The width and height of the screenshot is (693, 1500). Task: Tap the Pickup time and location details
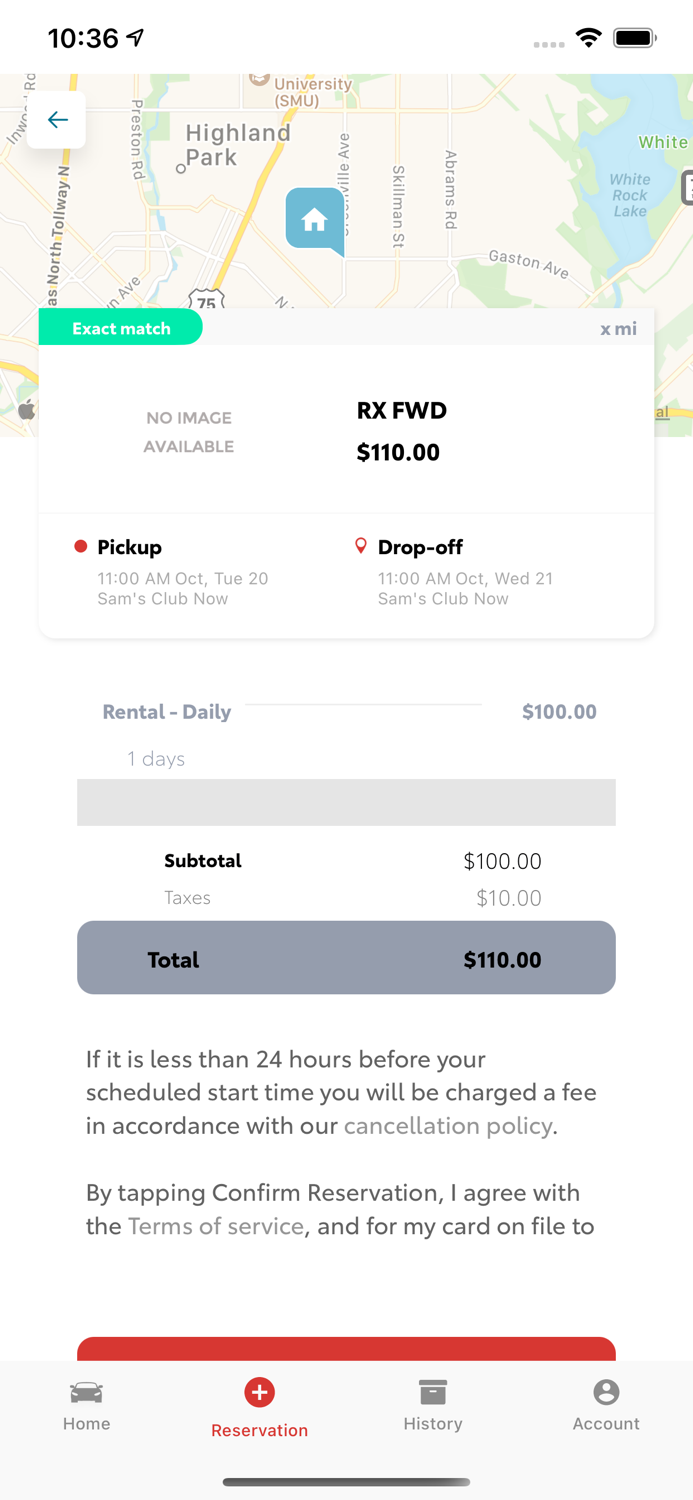pos(182,588)
